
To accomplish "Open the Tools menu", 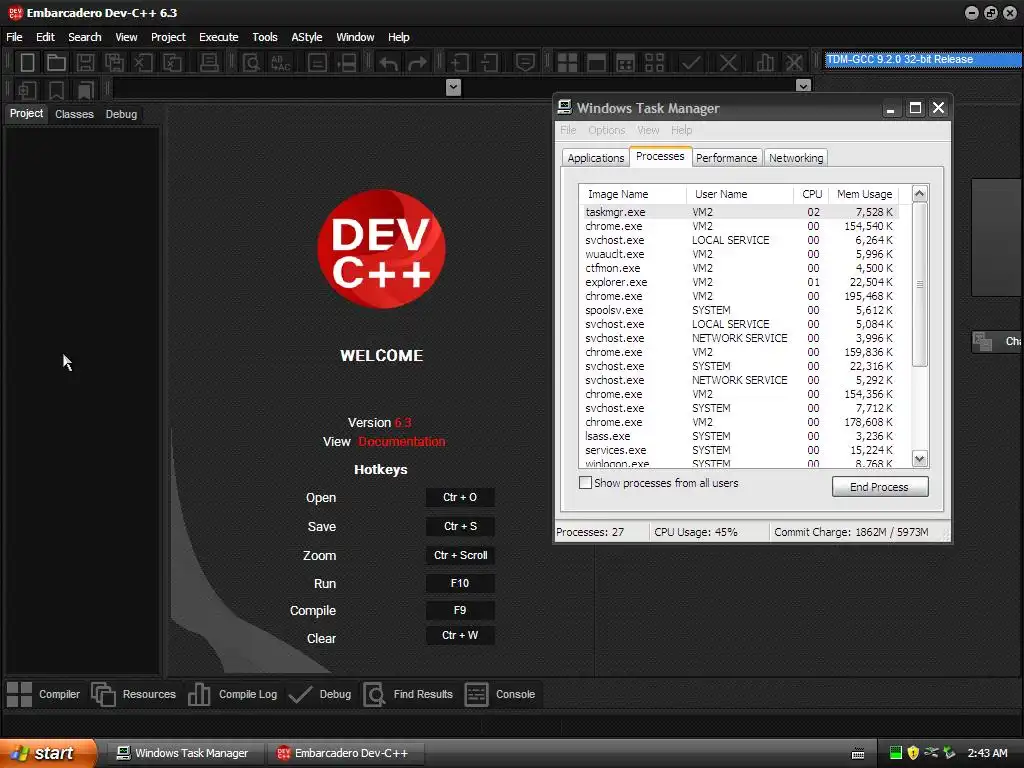I will (x=264, y=37).
